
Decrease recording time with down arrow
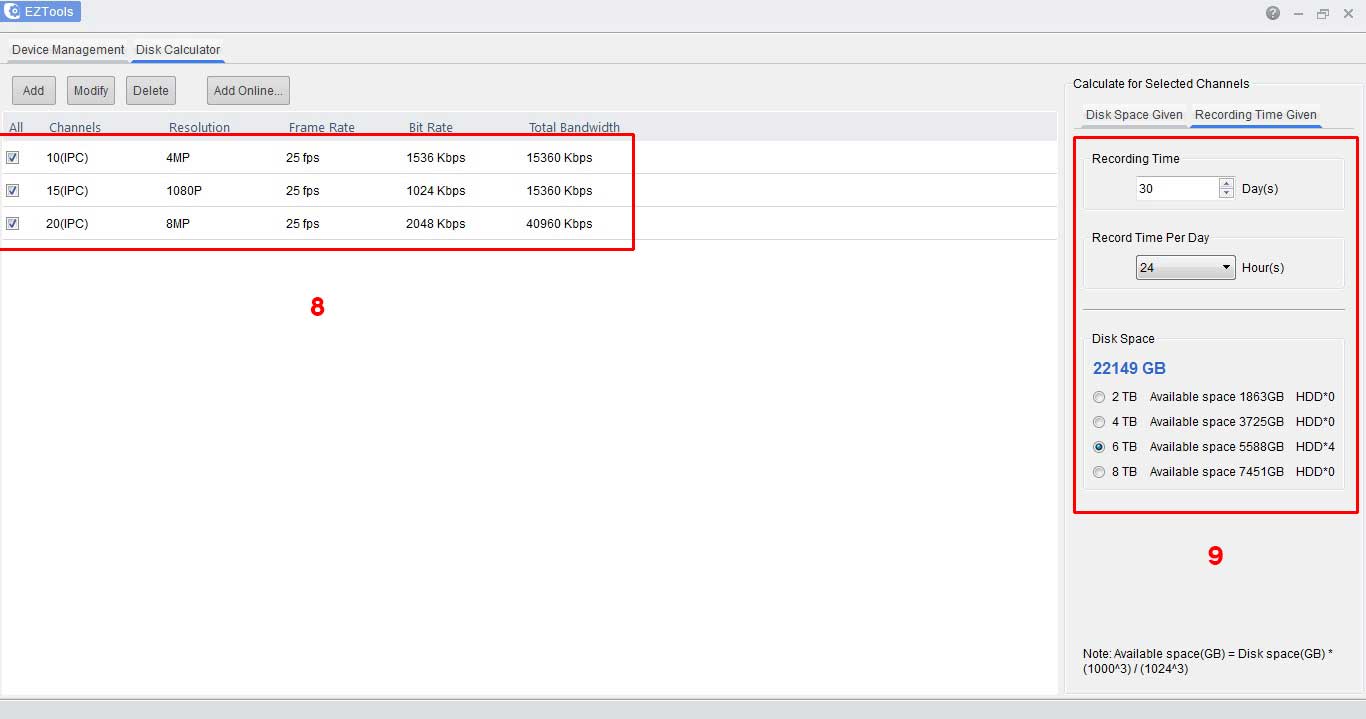[x=1226, y=193]
